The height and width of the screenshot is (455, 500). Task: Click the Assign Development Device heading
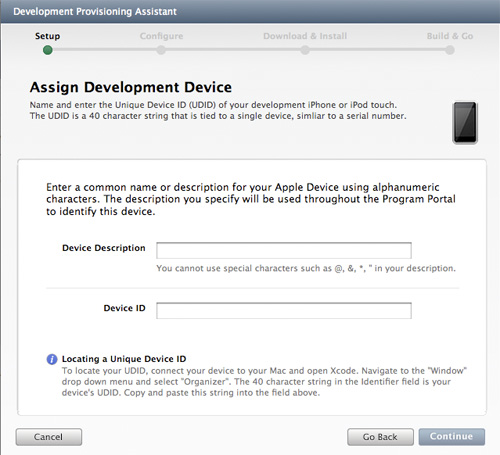pyautogui.click(x=131, y=88)
